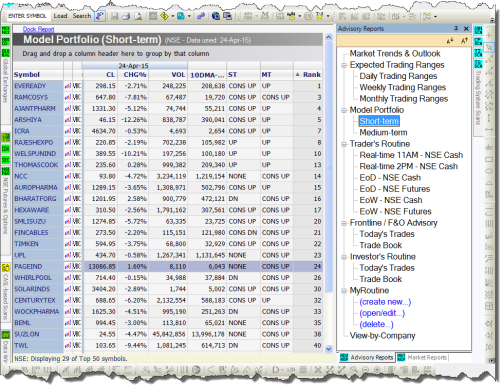The height and width of the screenshot is (385, 500).
Task: Click the blue square toolbar icon
Action: pyautogui.click(x=181, y=16)
